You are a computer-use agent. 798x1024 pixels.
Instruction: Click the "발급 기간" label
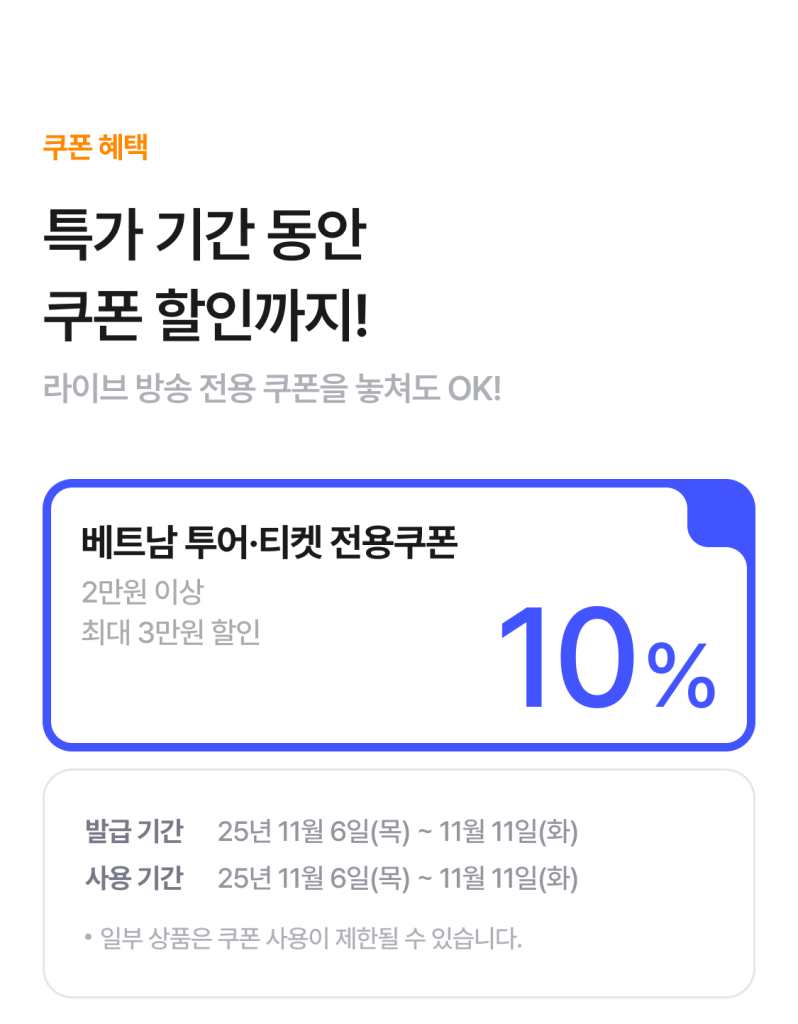tap(134, 831)
